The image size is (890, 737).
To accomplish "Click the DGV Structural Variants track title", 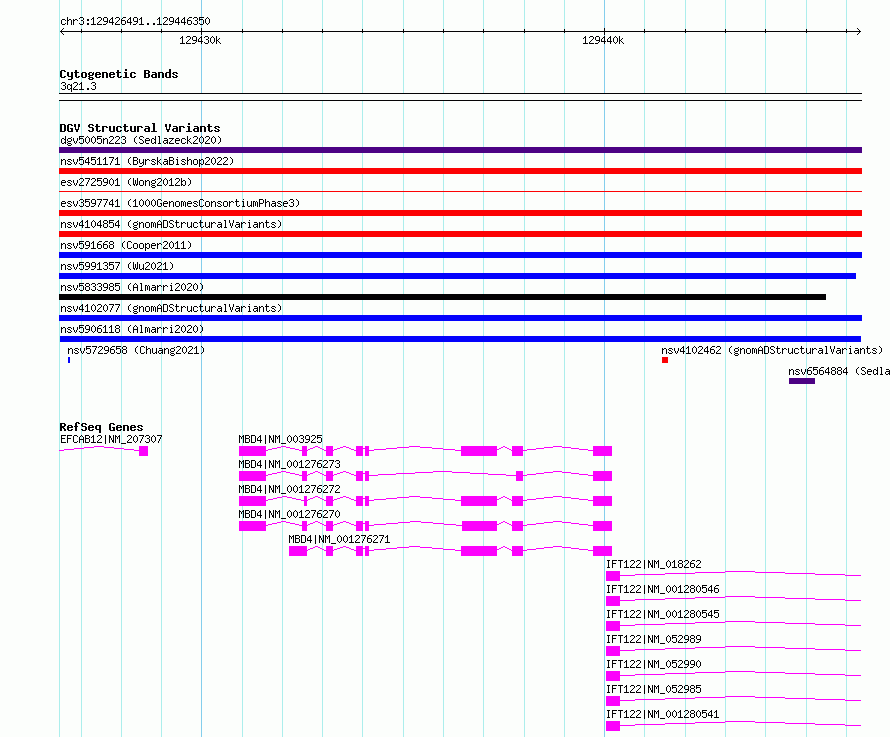I will tap(140, 128).
